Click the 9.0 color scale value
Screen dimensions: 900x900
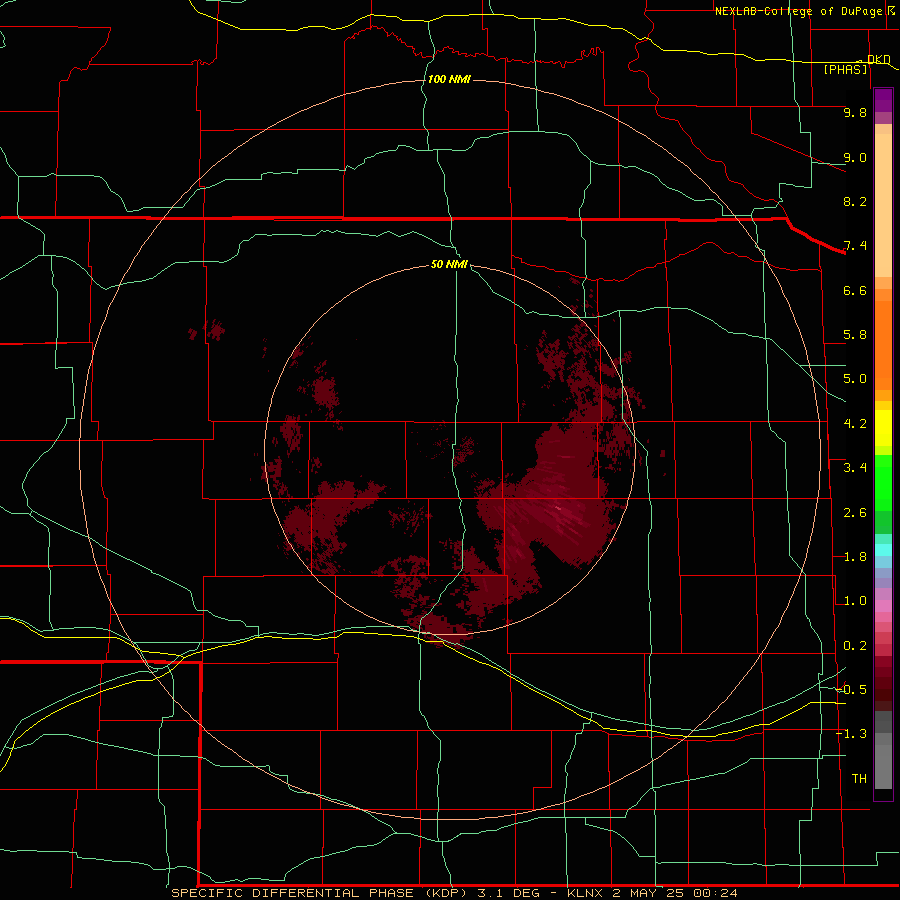point(855,157)
